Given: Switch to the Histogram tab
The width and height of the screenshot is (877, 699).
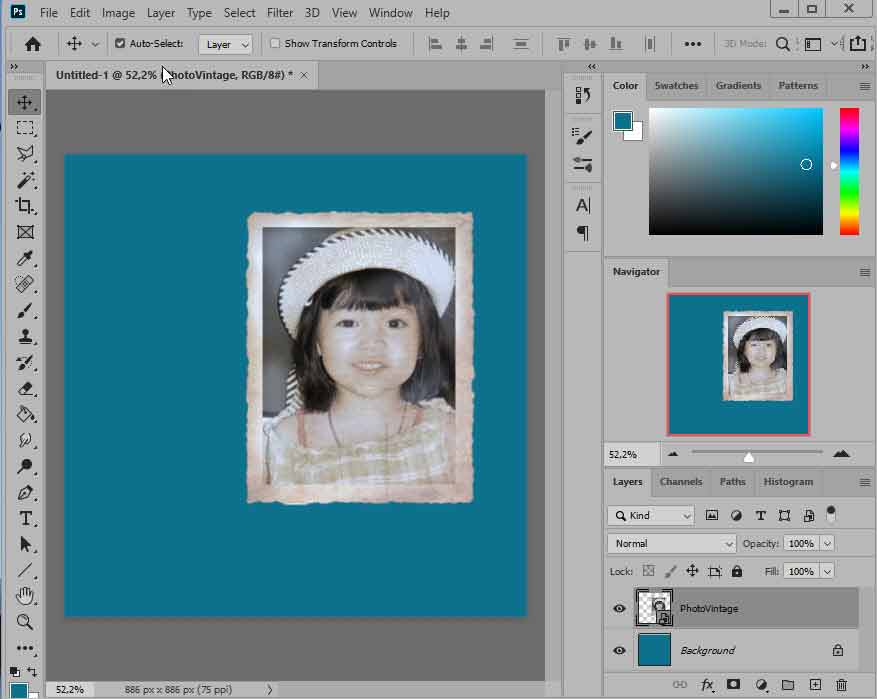Looking at the screenshot, I should point(788,481).
